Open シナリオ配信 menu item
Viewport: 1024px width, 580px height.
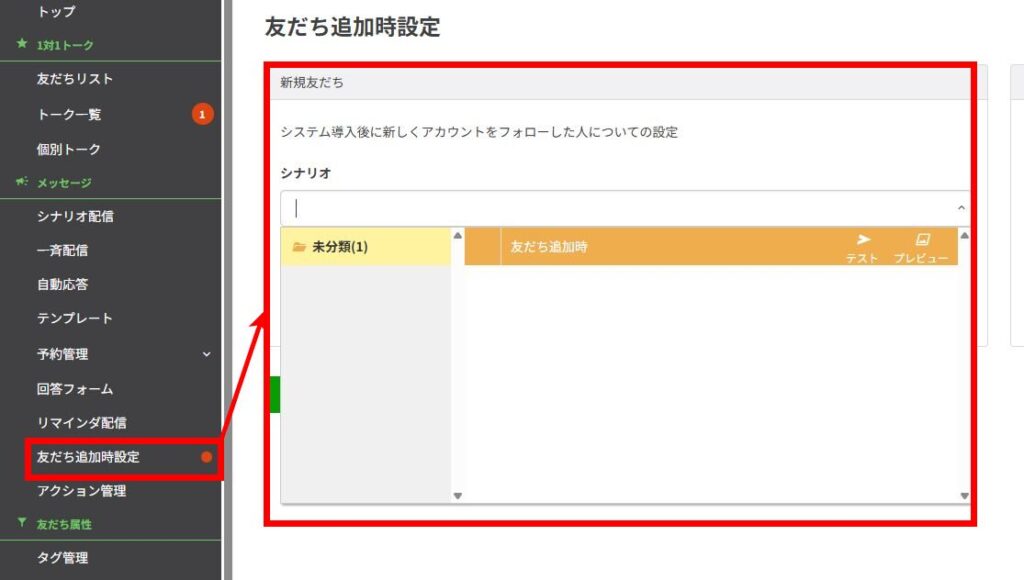tap(75, 216)
